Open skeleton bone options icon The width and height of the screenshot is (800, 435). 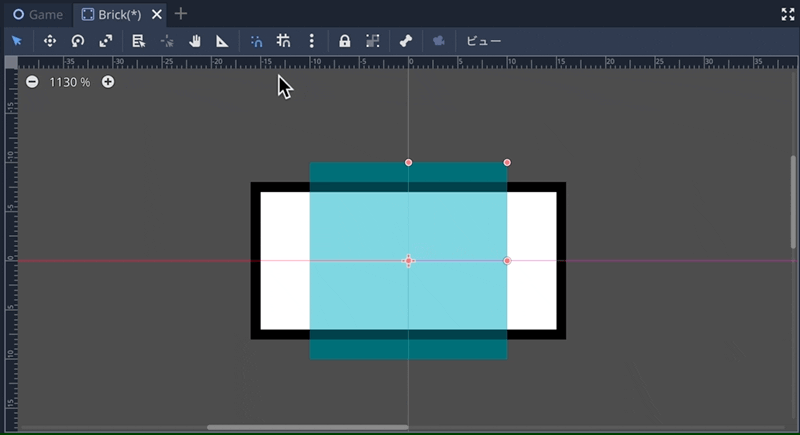(x=406, y=41)
